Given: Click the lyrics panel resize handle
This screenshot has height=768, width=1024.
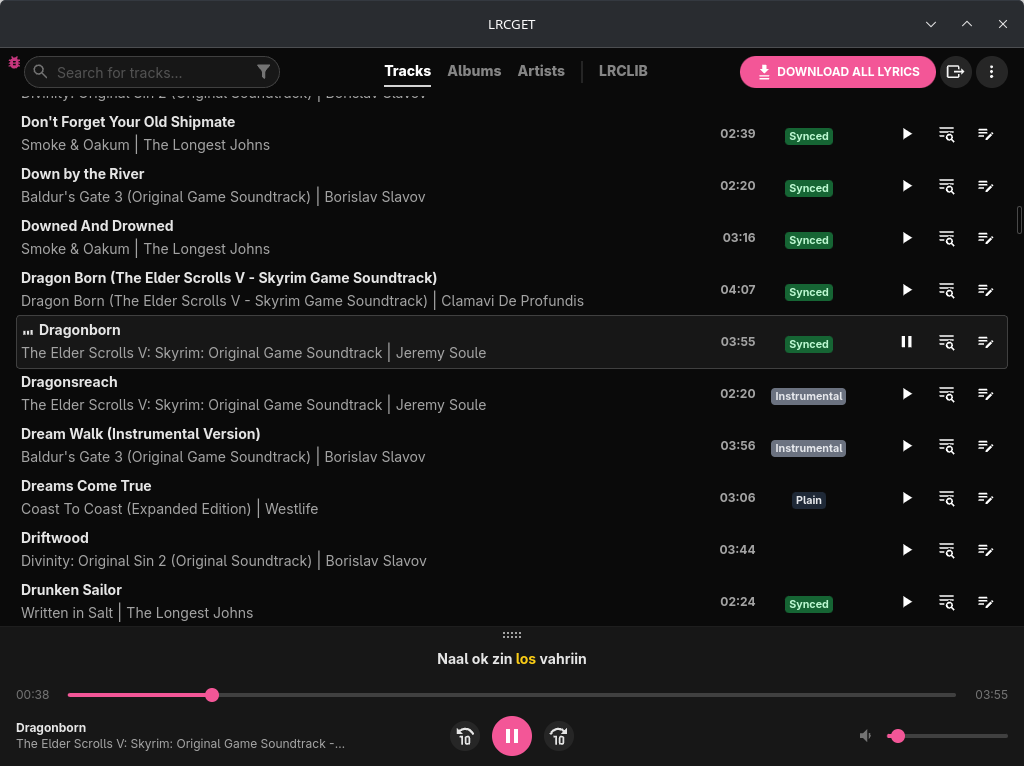Looking at the screenshot, I should tap(511, 635).
